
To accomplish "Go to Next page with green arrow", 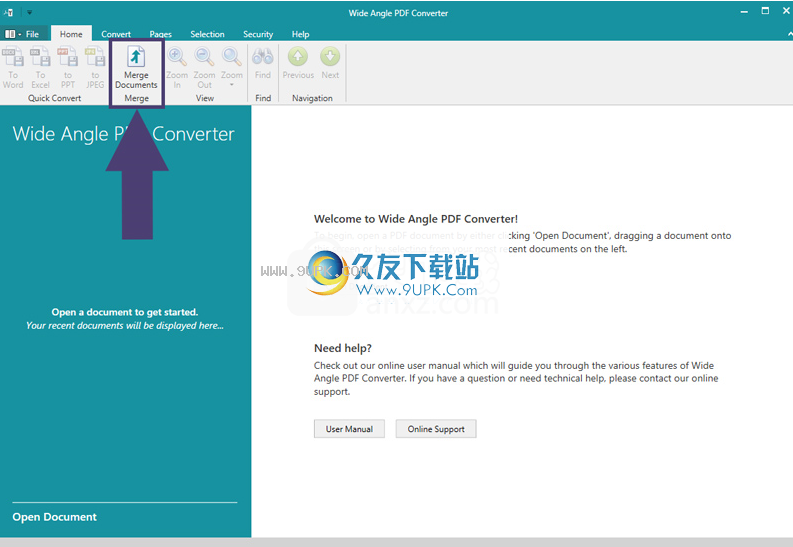I will point(330,64).
